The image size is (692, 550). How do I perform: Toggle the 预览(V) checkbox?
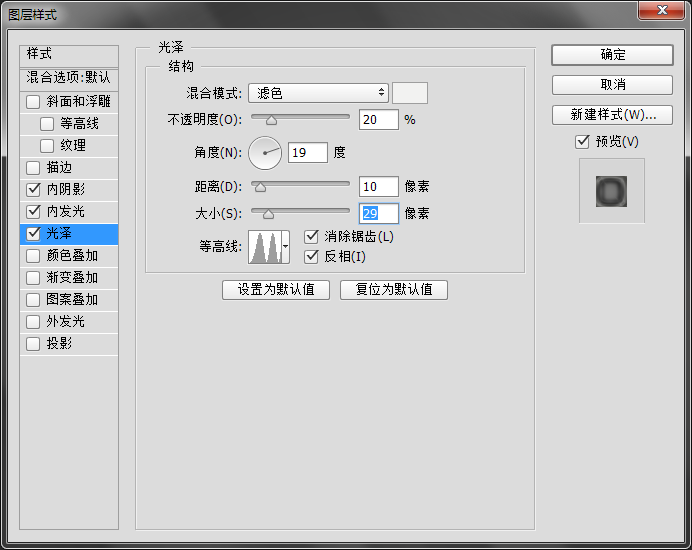pyautogui.click(x=583, y=142)
